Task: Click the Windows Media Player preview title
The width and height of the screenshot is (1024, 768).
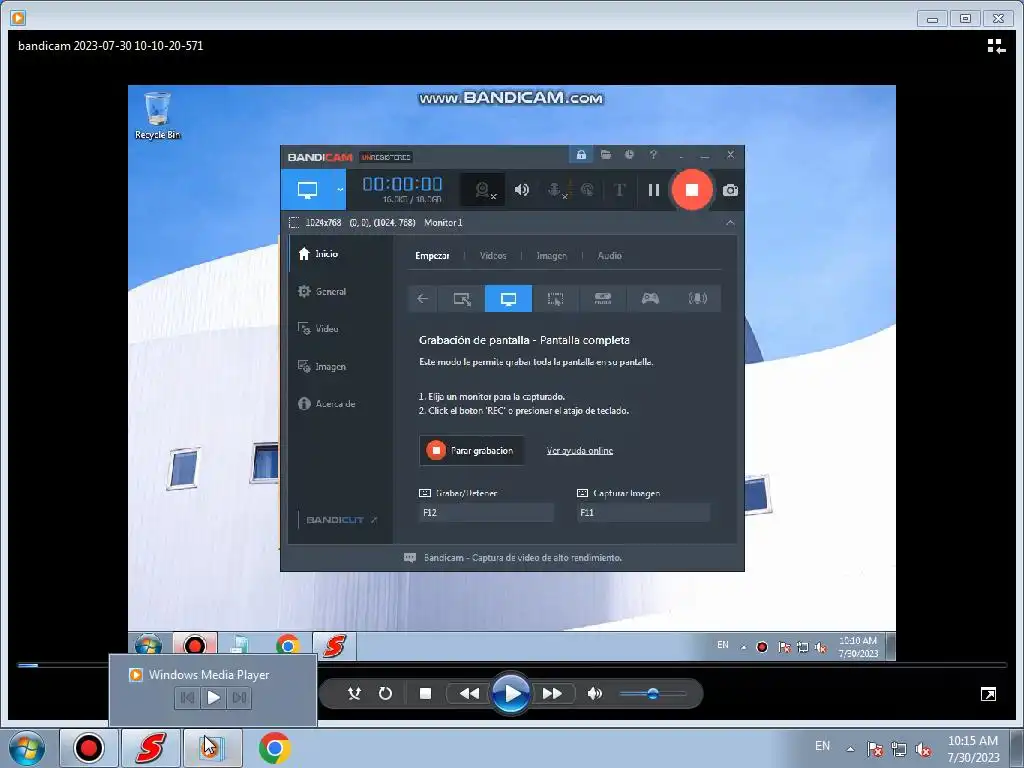Action: click(208, 675)
